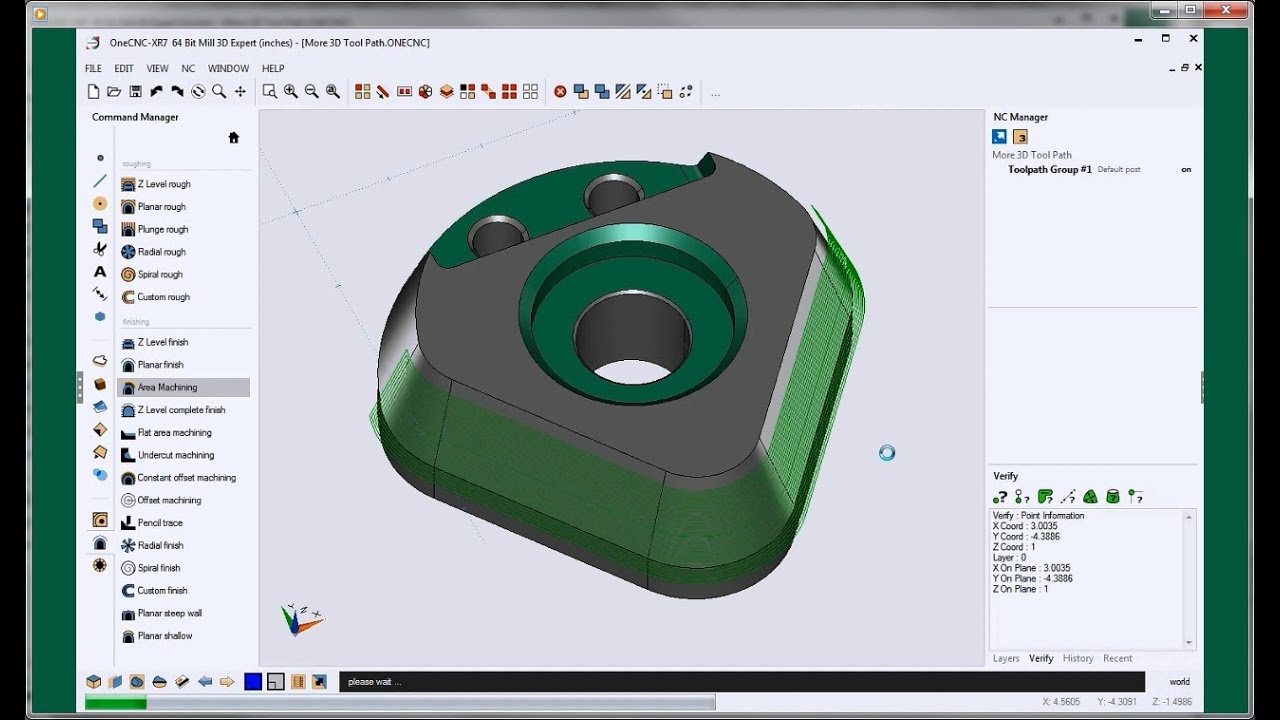Screen dimensions: 1280x720
Task: Click the red stop icon in toolbar
Action: coord(560,91)
